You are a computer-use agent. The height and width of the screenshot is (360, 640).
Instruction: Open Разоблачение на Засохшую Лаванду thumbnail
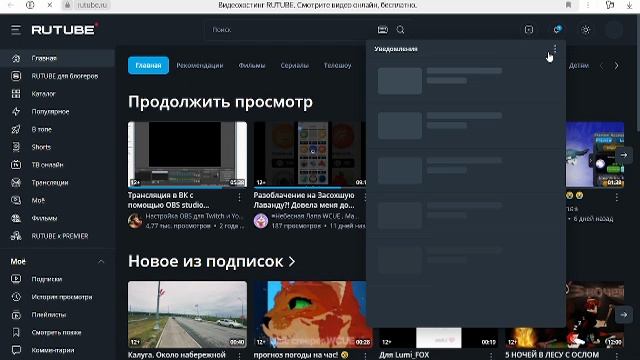pos(310,154)
